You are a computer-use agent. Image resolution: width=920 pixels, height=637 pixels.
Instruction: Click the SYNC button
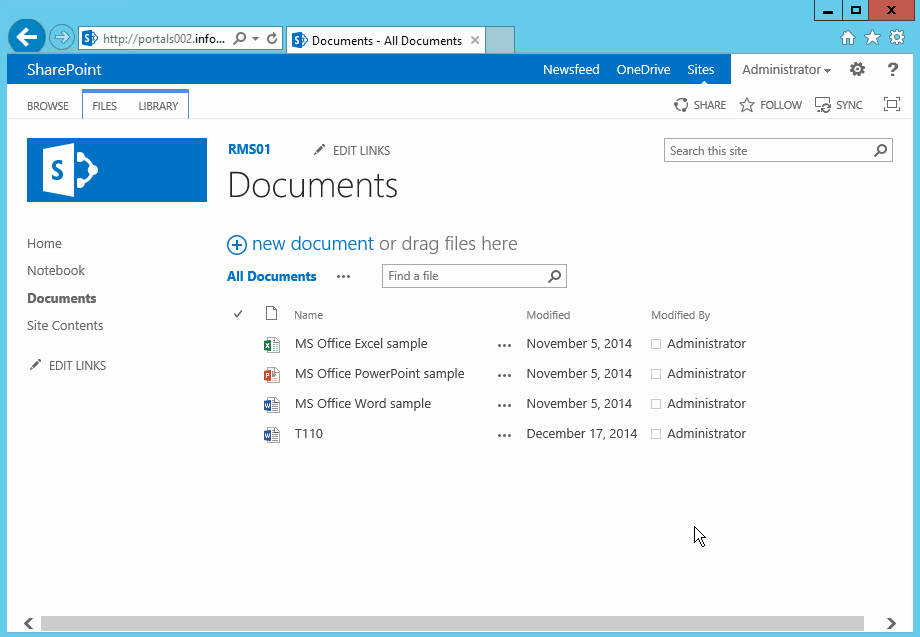tap(838, 105)
